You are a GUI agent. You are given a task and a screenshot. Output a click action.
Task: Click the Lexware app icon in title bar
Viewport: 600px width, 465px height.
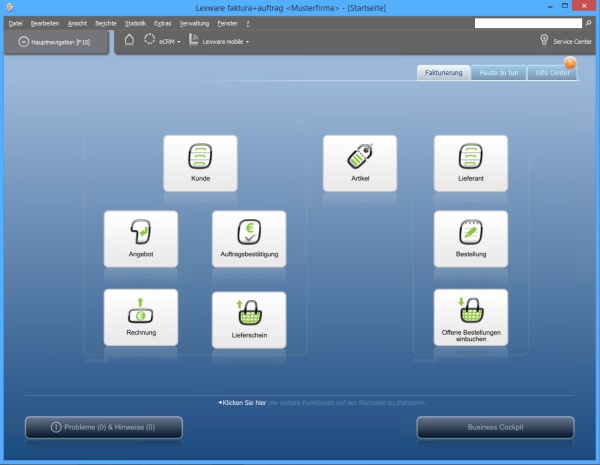pos(9,7)
